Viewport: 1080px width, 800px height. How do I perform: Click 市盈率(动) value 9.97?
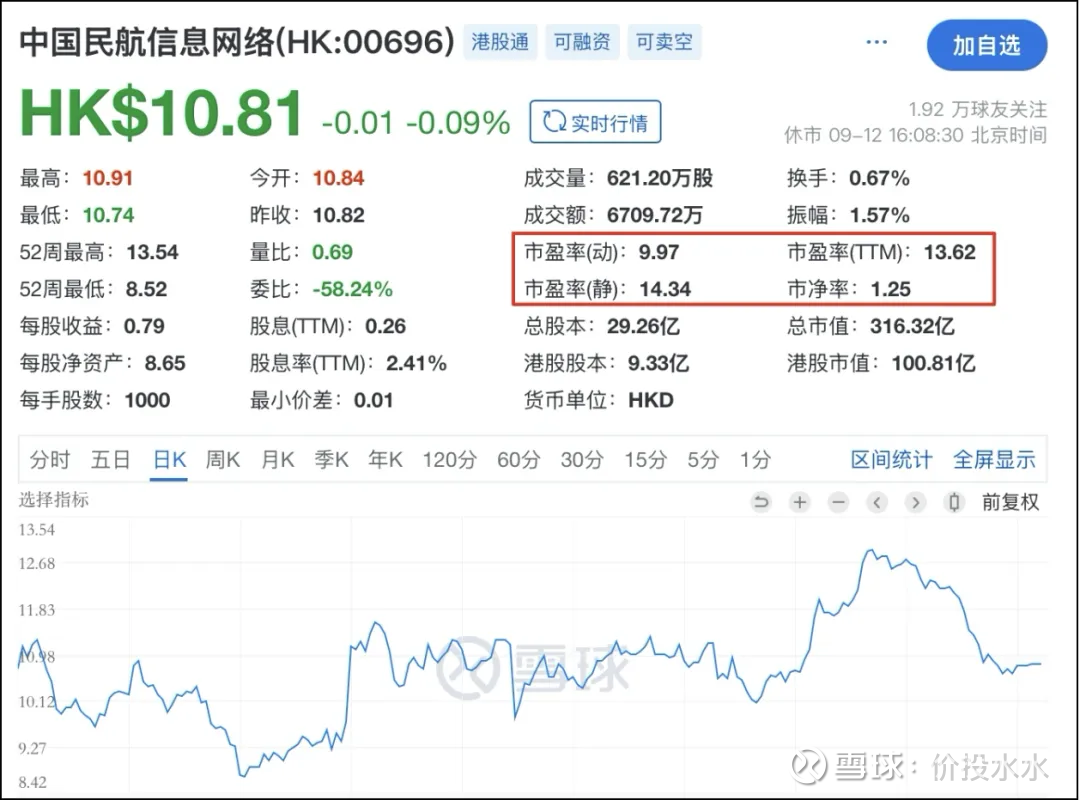(x=658, y=252)
